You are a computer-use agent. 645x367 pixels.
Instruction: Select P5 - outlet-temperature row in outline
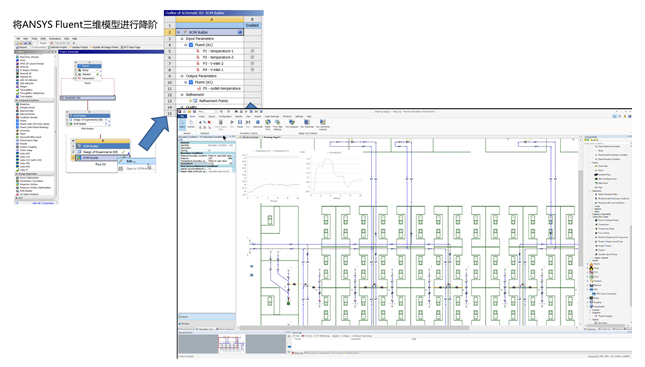click(210, 88)
